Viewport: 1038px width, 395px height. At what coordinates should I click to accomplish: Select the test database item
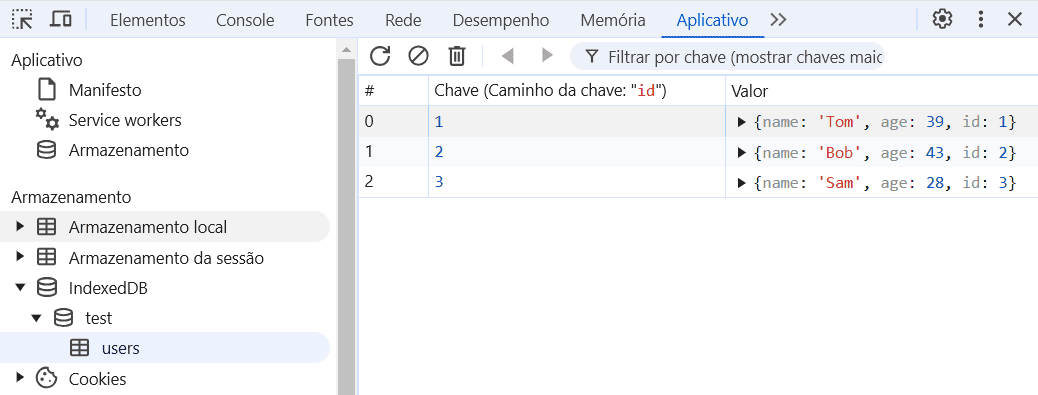click(99, 318)
